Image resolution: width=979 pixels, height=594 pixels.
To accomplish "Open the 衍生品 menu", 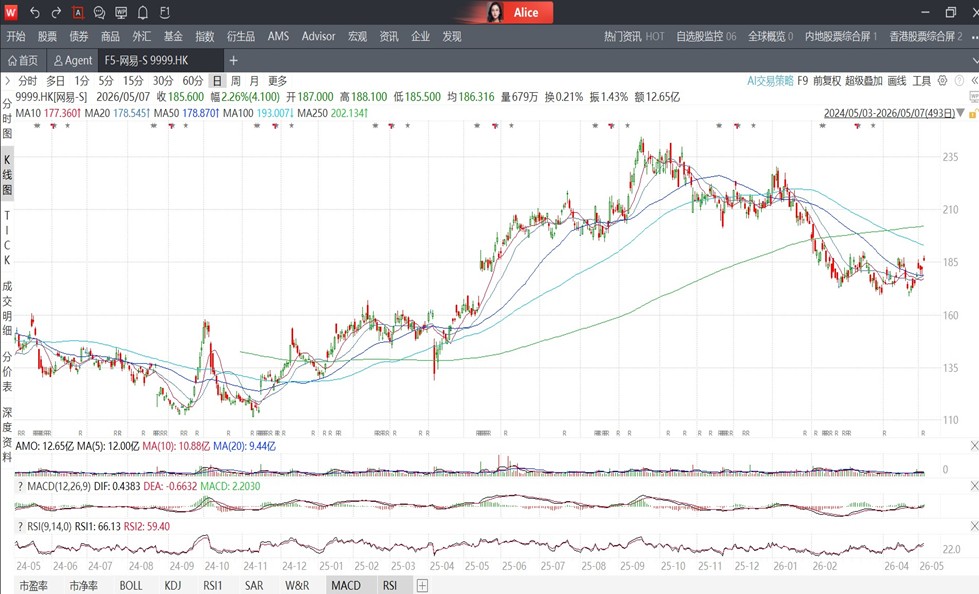I will (241, 36).
